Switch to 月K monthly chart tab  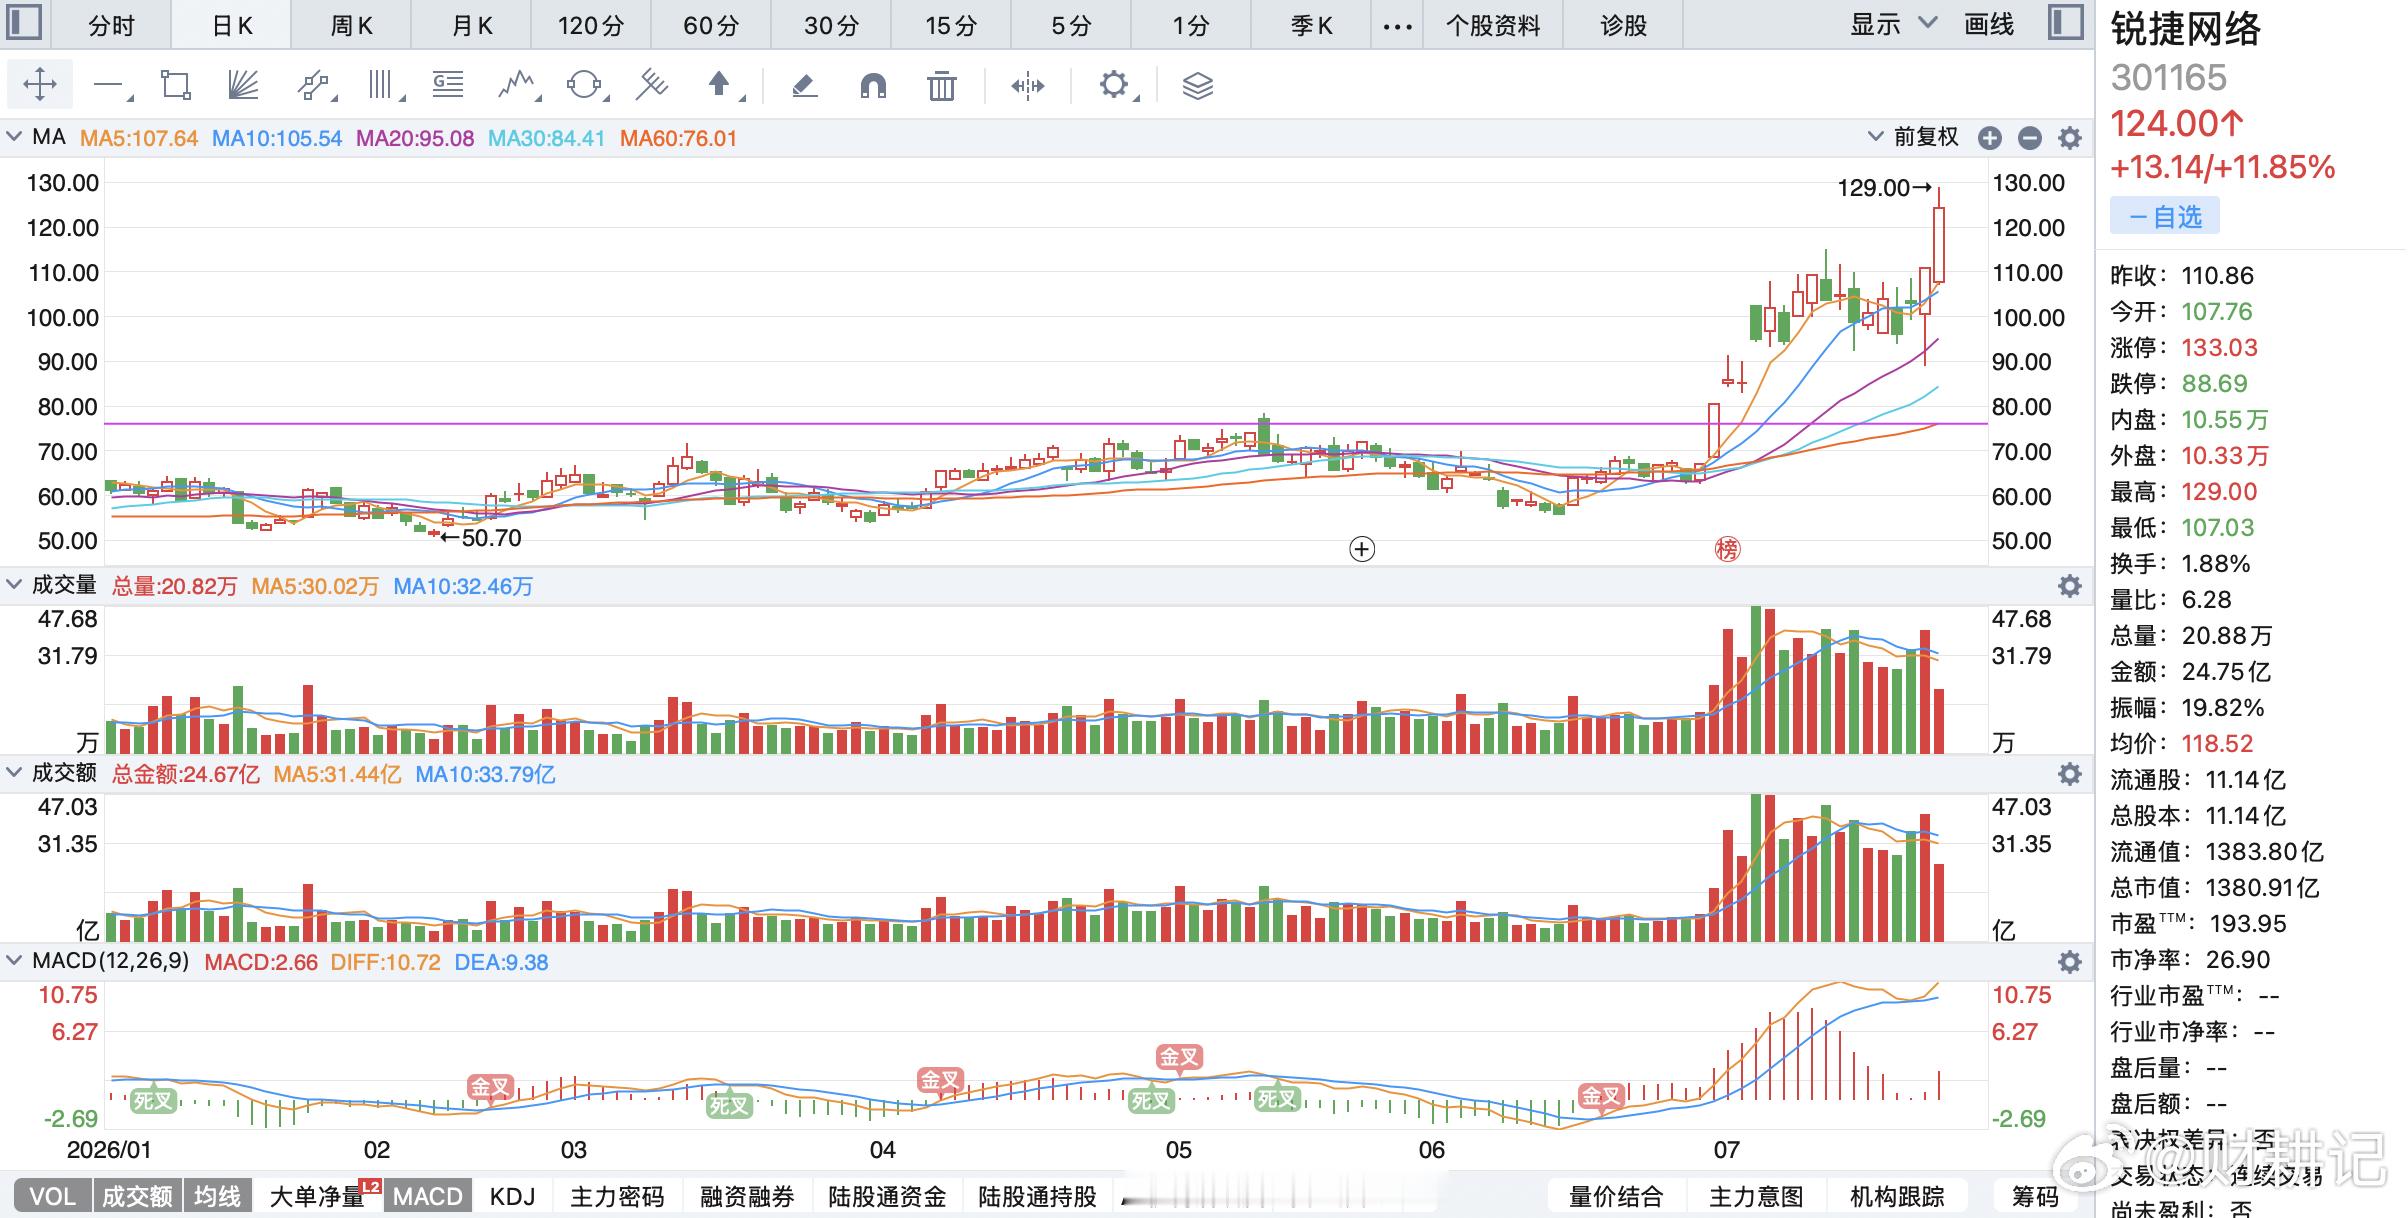[x=472, y=25]
